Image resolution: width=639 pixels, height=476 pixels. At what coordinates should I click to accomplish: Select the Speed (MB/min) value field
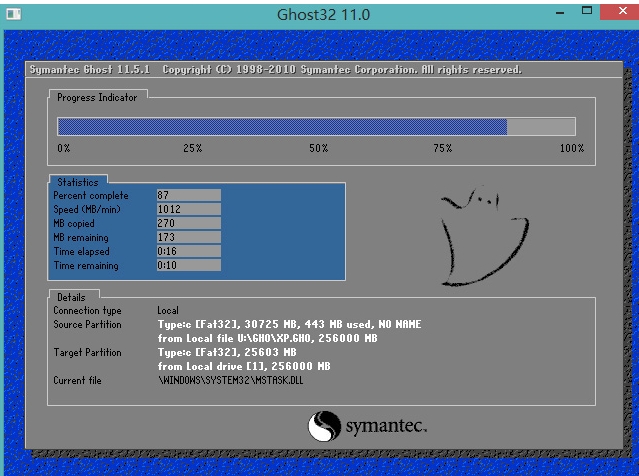click(x=188, y=209)
